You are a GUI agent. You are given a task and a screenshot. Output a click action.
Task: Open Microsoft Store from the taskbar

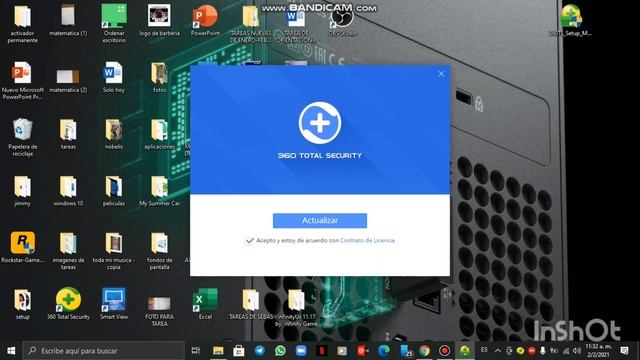239,351
